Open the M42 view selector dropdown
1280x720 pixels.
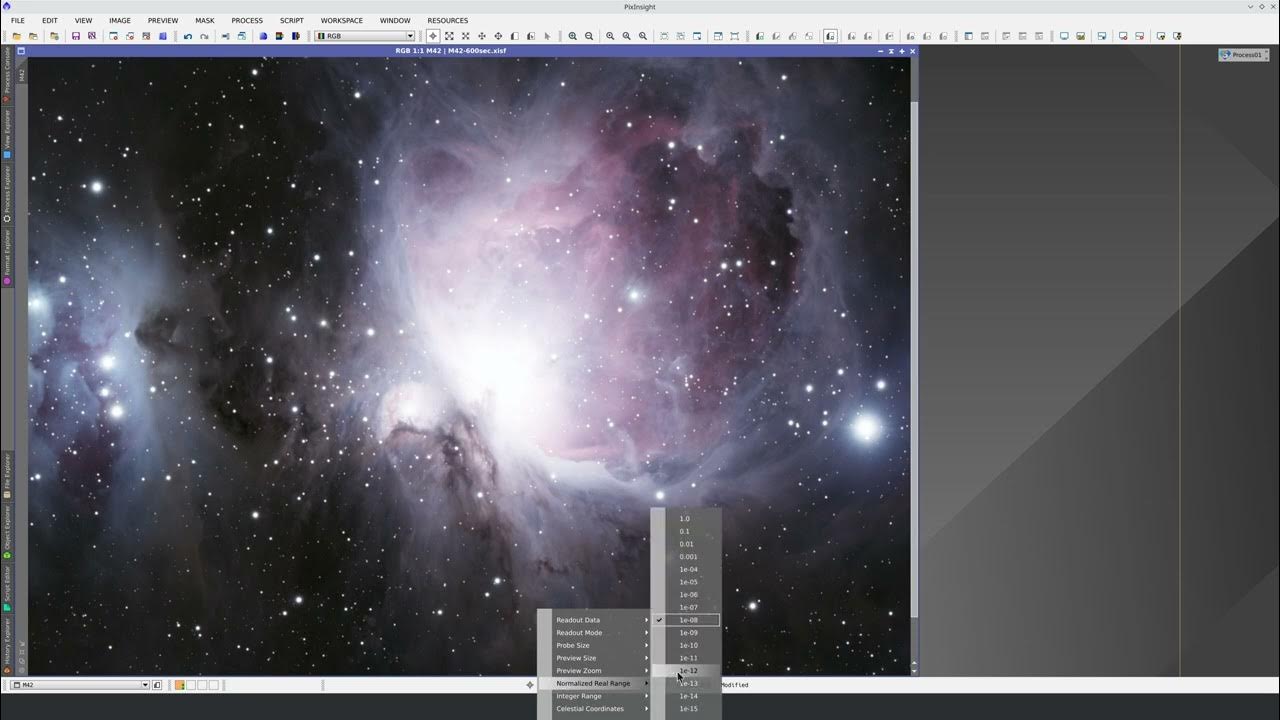[x=79, y=685]
